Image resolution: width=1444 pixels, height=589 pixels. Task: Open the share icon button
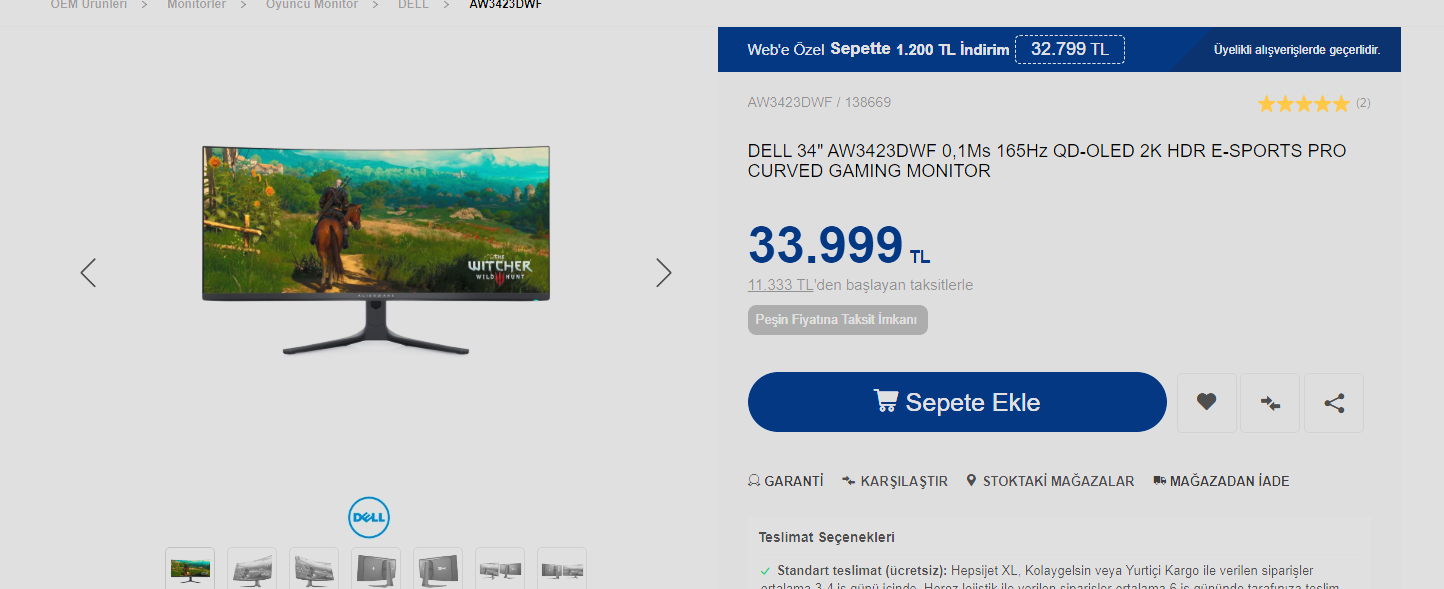(x=1334, y=402)
